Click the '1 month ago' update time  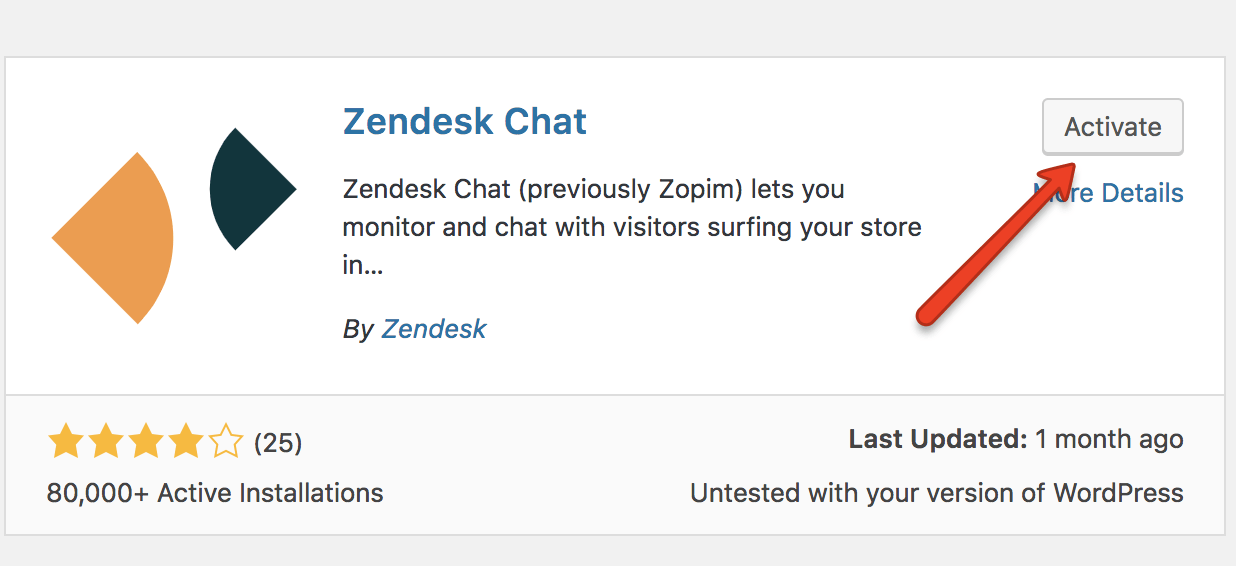pos(1109,439)
